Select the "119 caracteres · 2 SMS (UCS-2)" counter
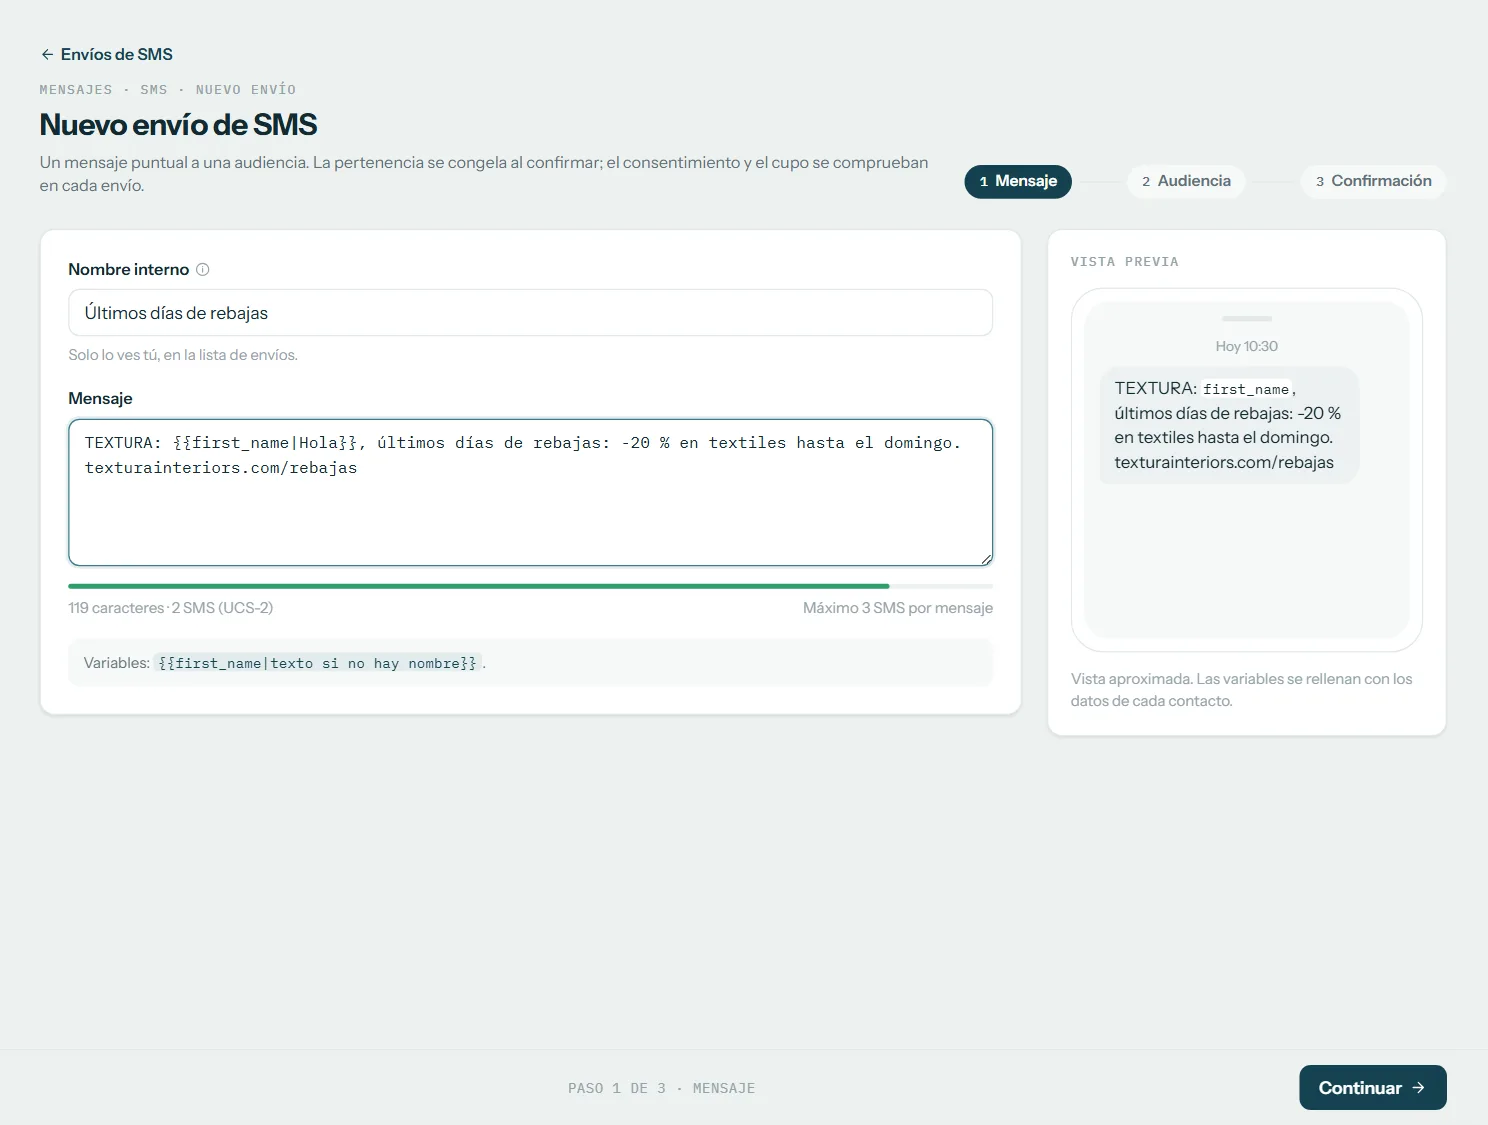 [x=171, y=608]
